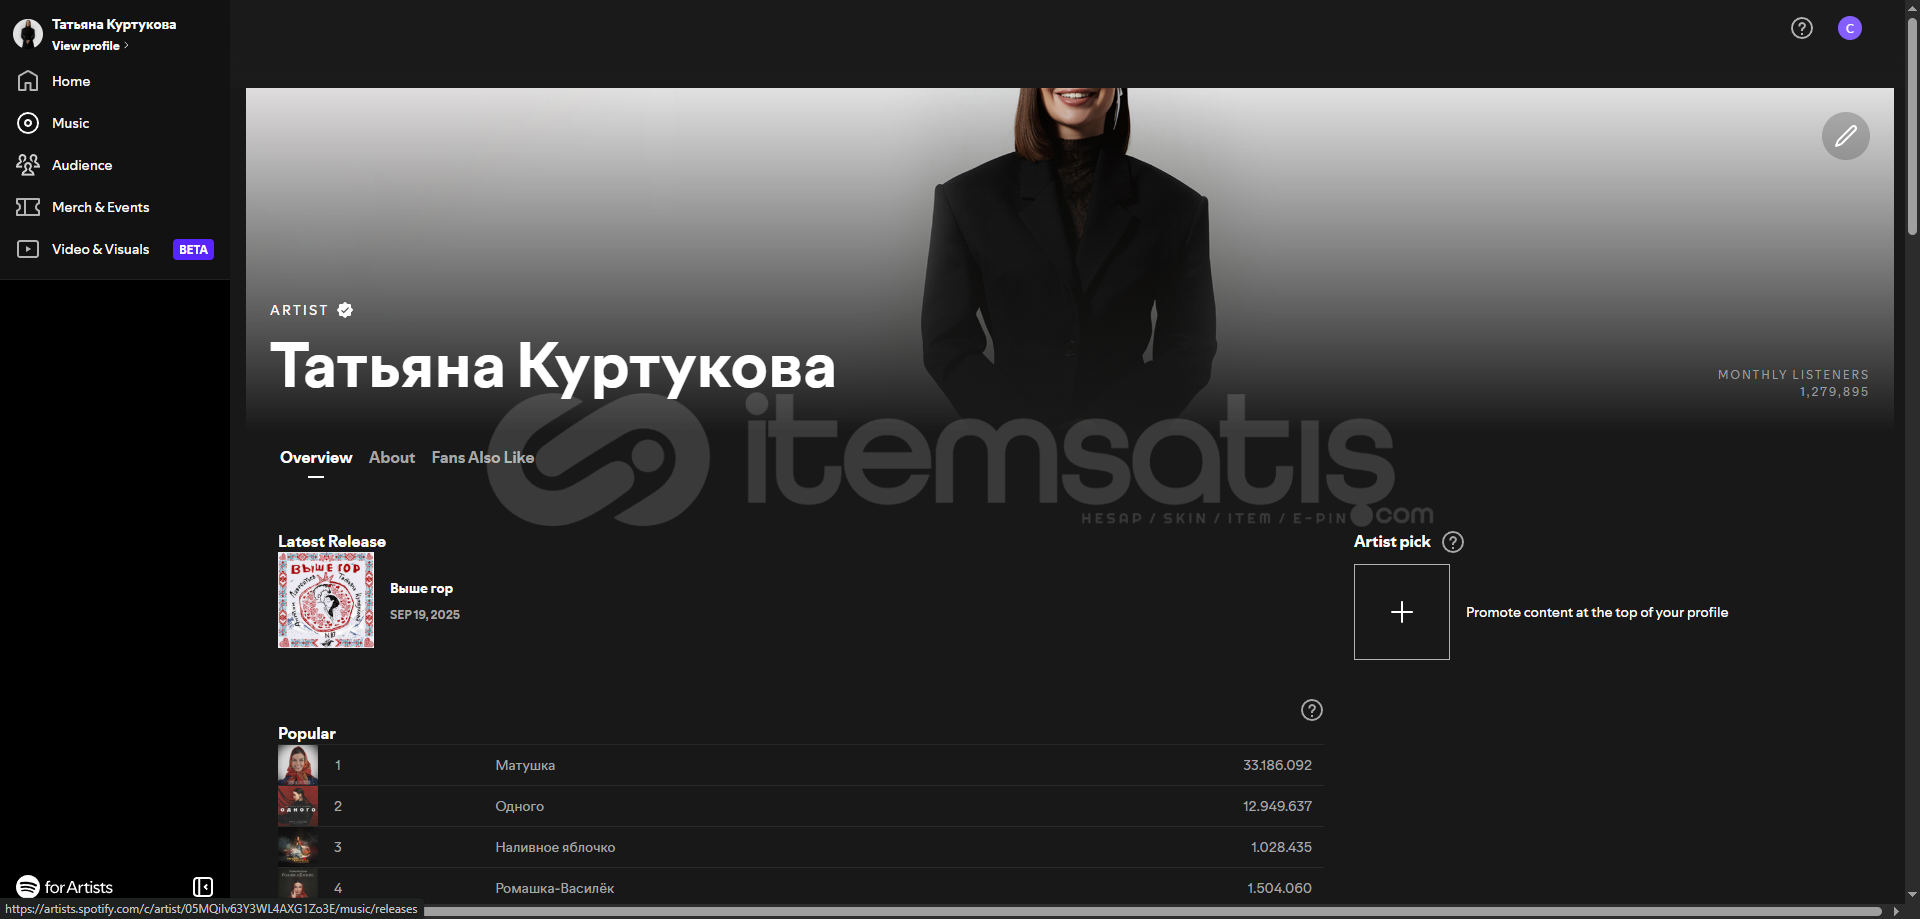Add an artist pick with plus button
Viewport: 1920px width, 919px height.
pos(1402,612)
